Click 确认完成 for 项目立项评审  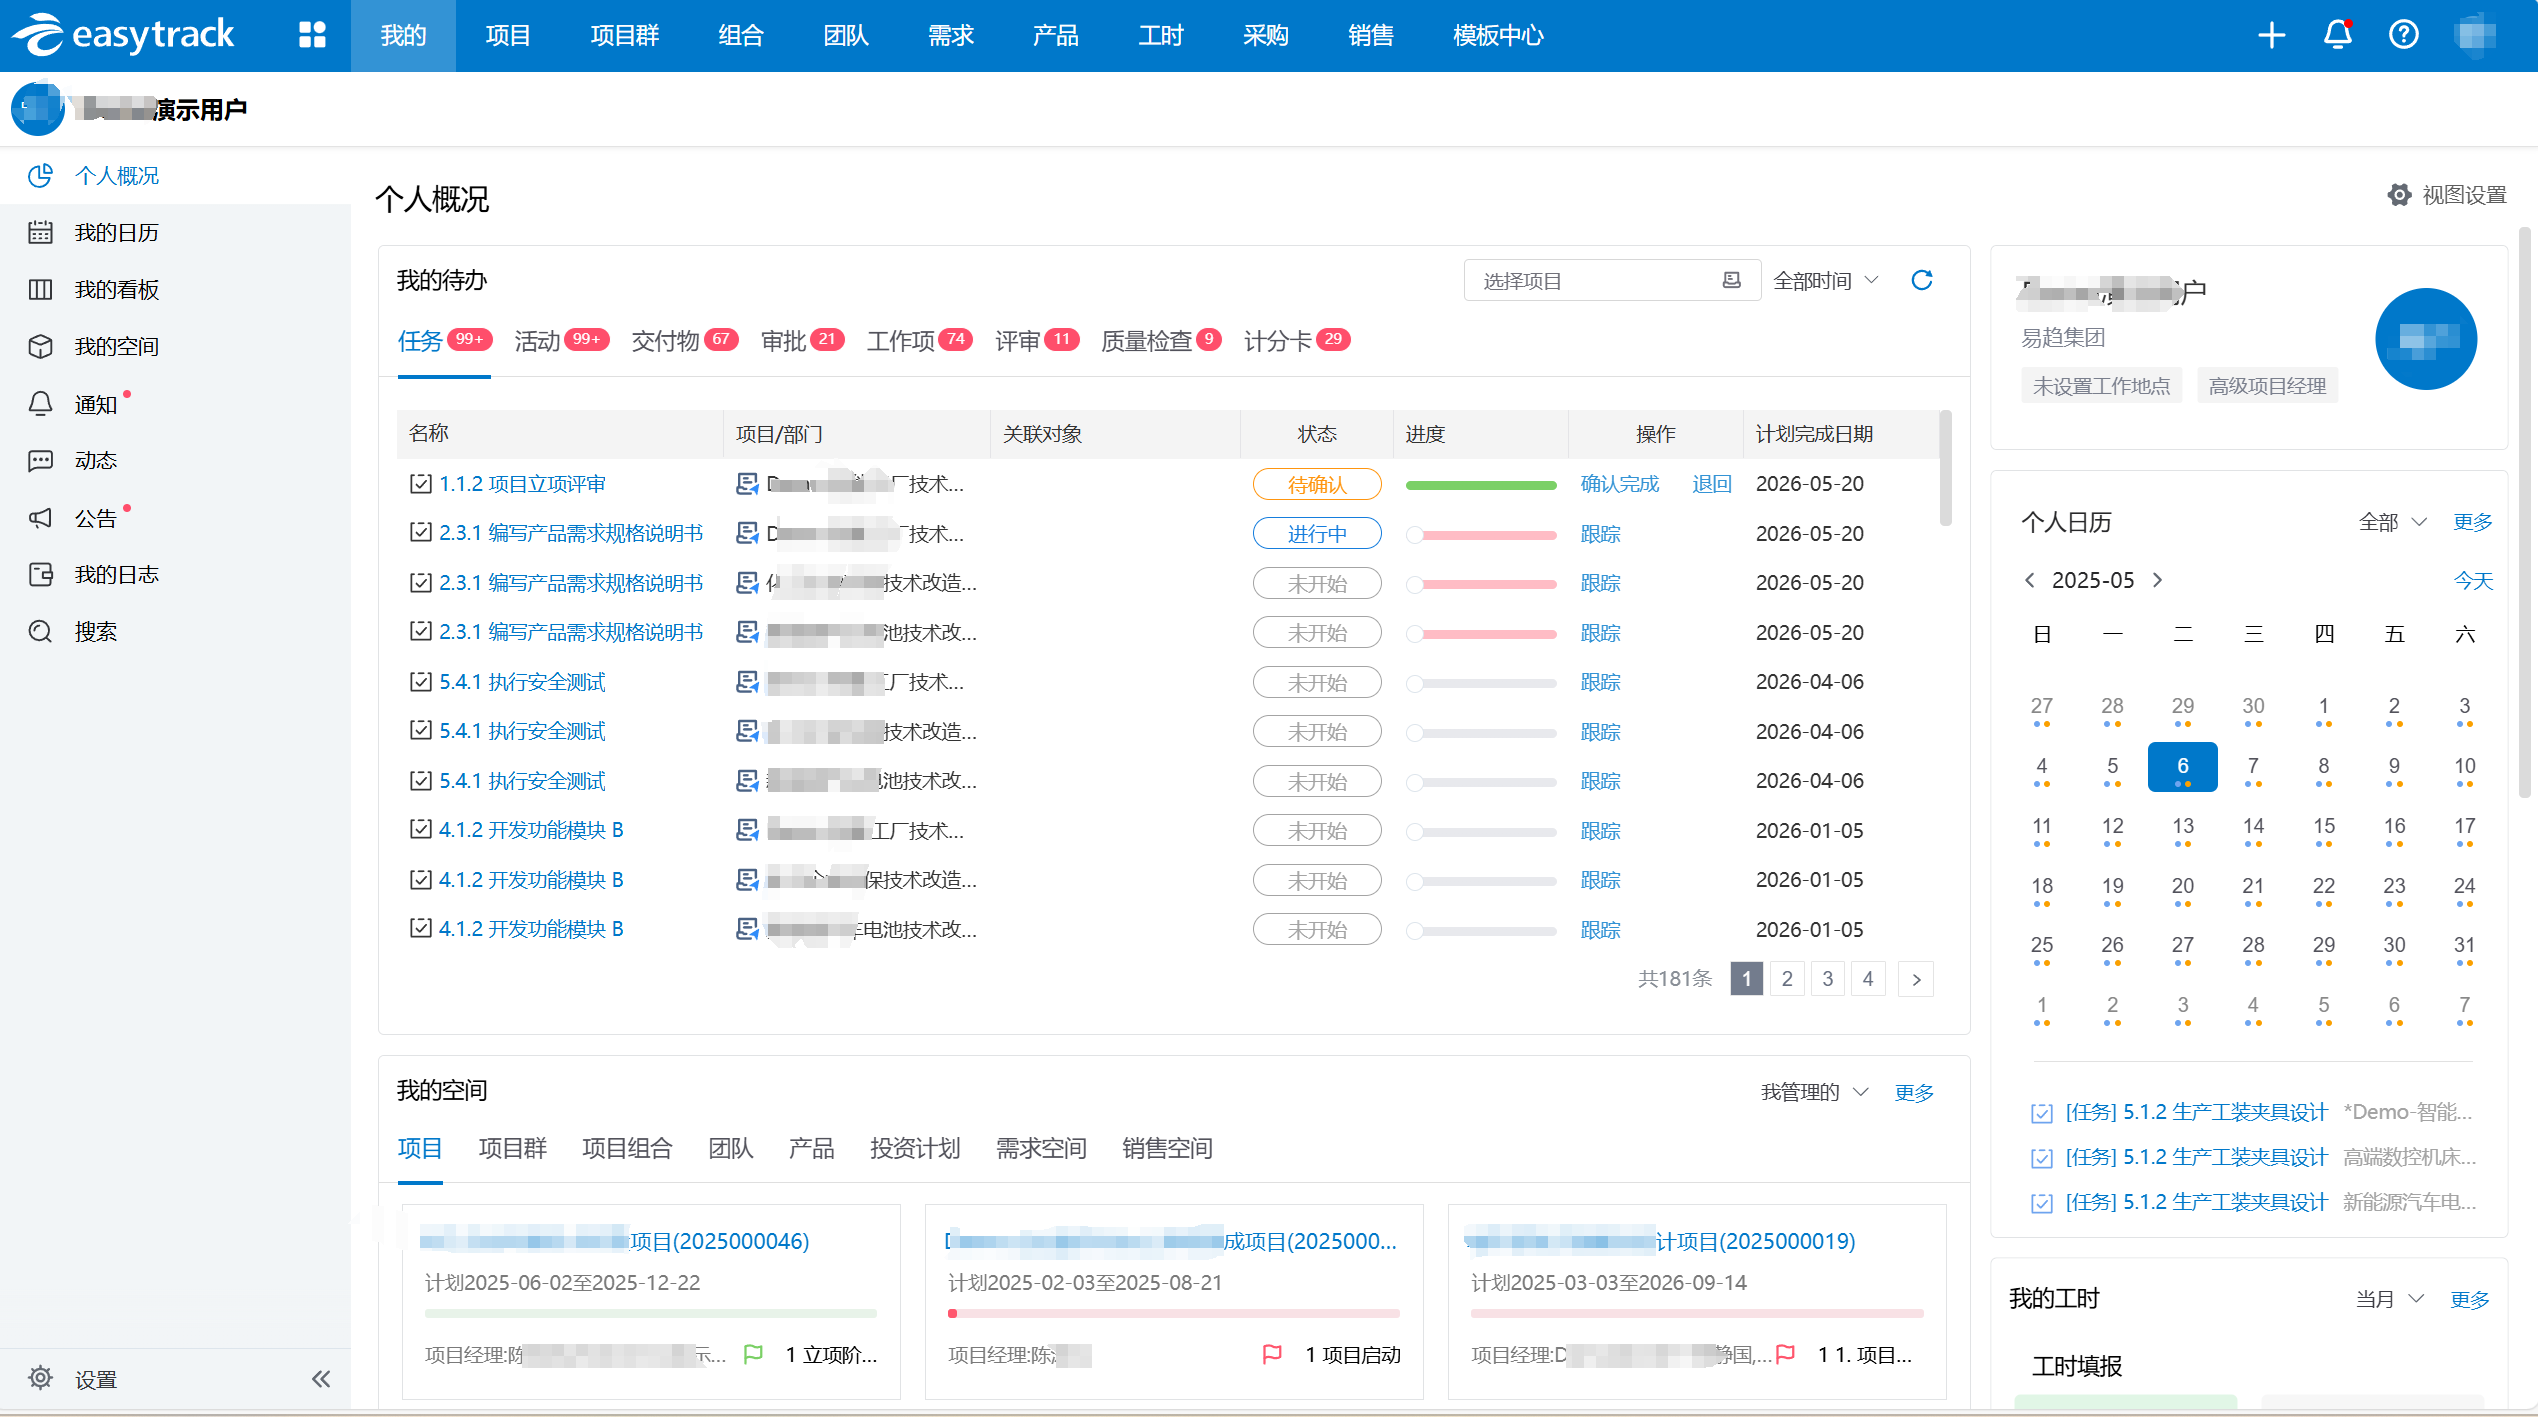(x=1619, y=484)
